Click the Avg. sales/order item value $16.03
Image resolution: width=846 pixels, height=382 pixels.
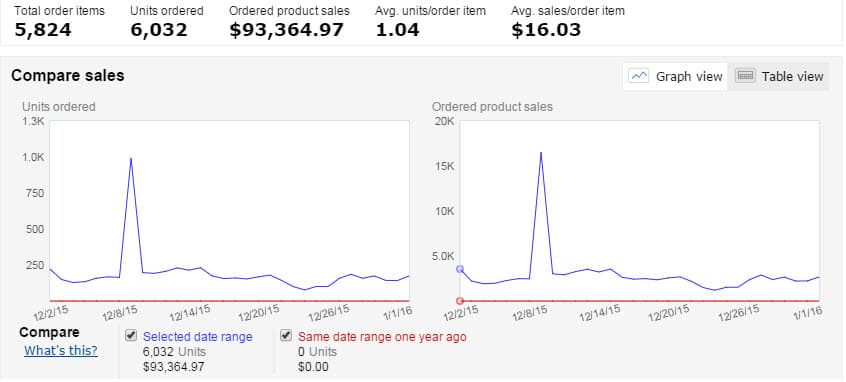[x=546, y=30]
